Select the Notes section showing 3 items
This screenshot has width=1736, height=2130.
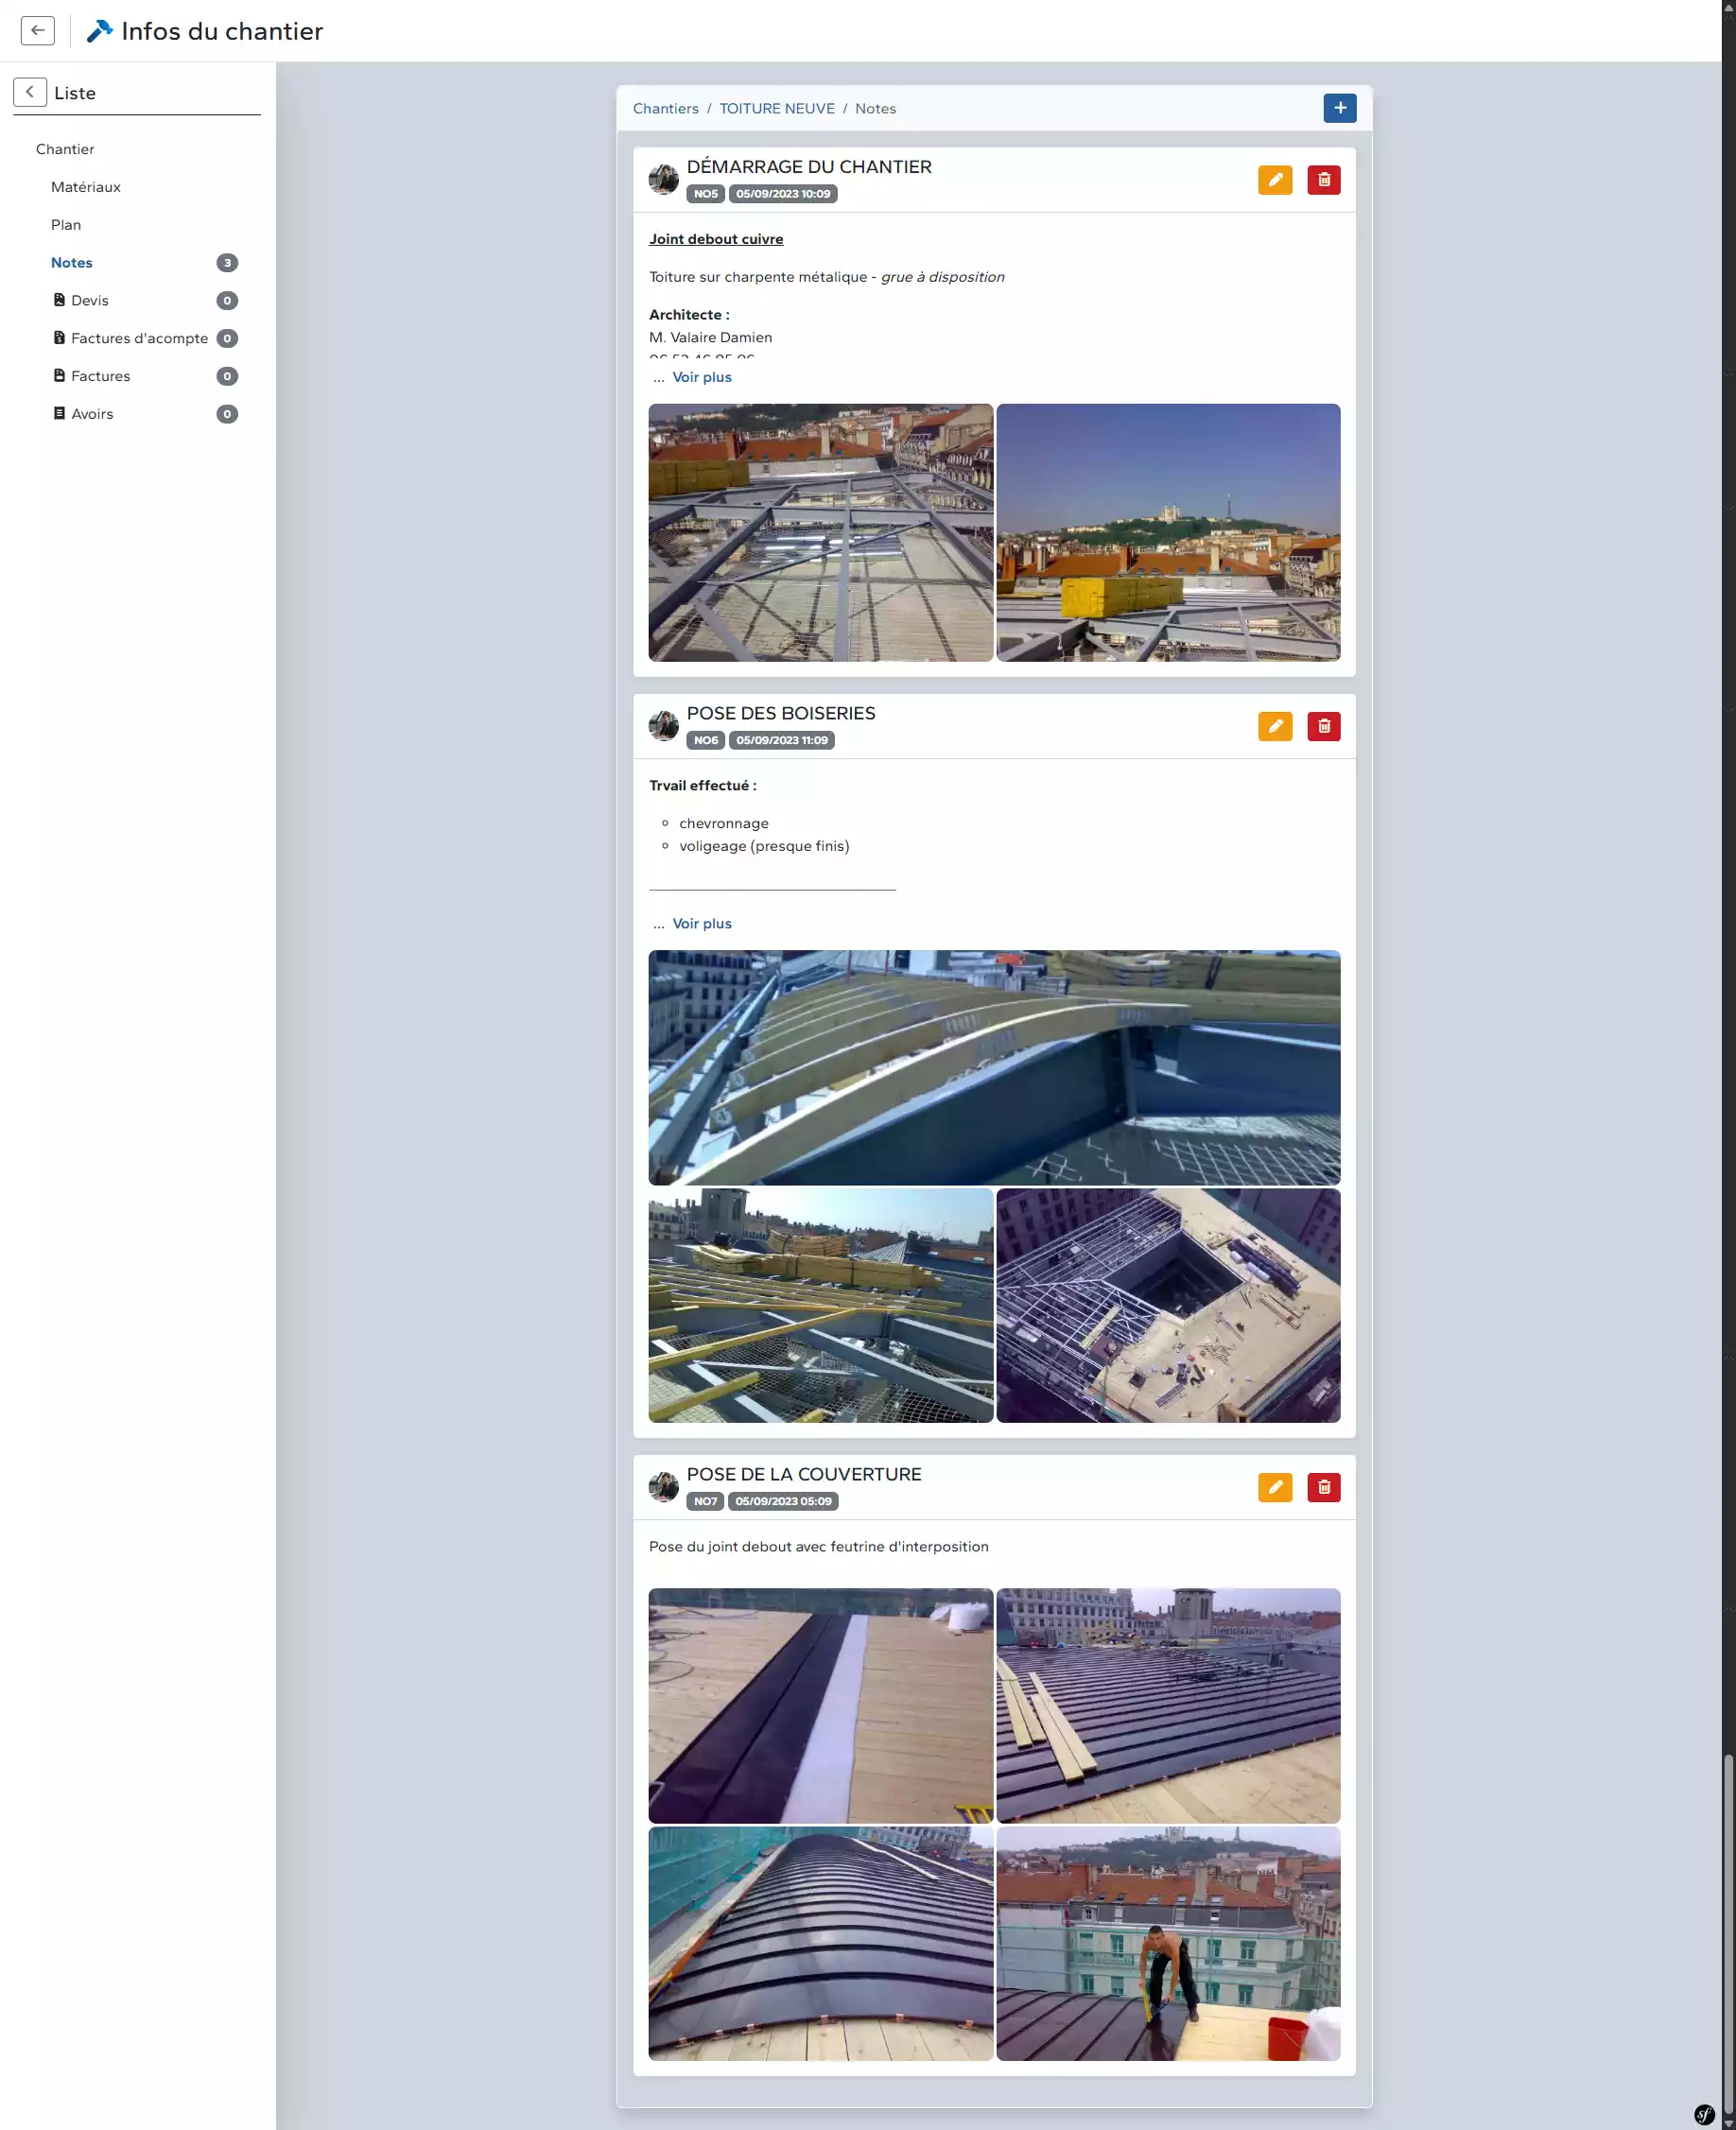pyautogui.click(x=72, y=262)
